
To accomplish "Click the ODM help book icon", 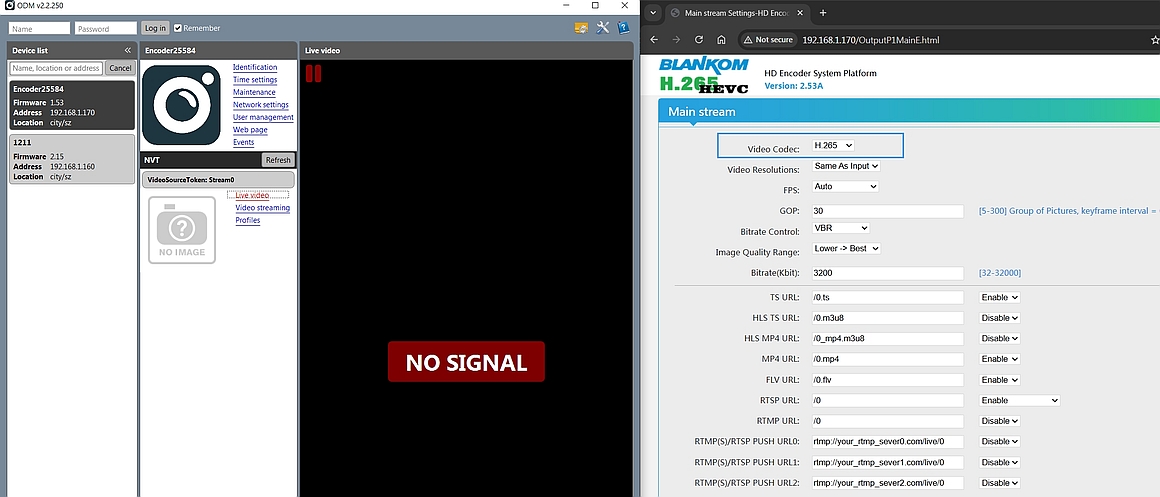I will tap(623, 27).
